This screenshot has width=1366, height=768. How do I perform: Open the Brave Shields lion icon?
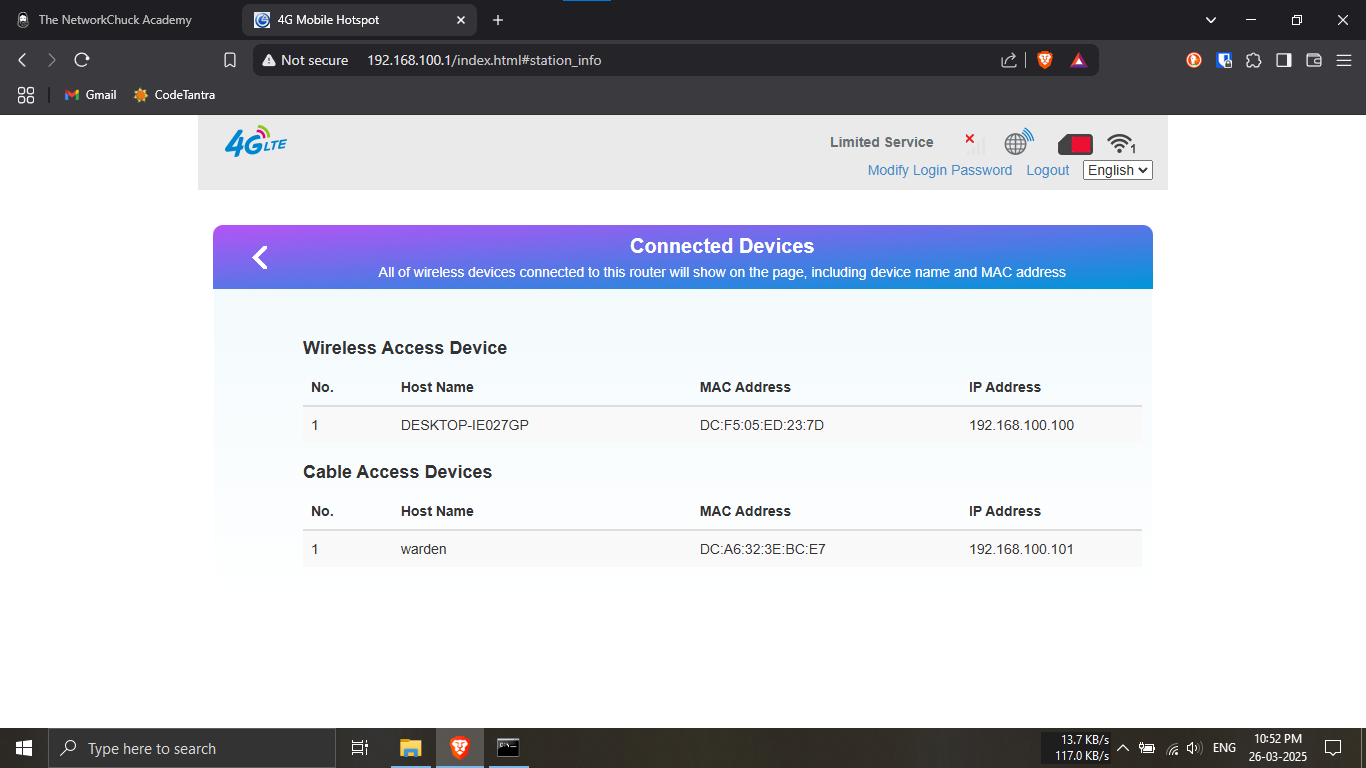click(x=1045, y=60)
